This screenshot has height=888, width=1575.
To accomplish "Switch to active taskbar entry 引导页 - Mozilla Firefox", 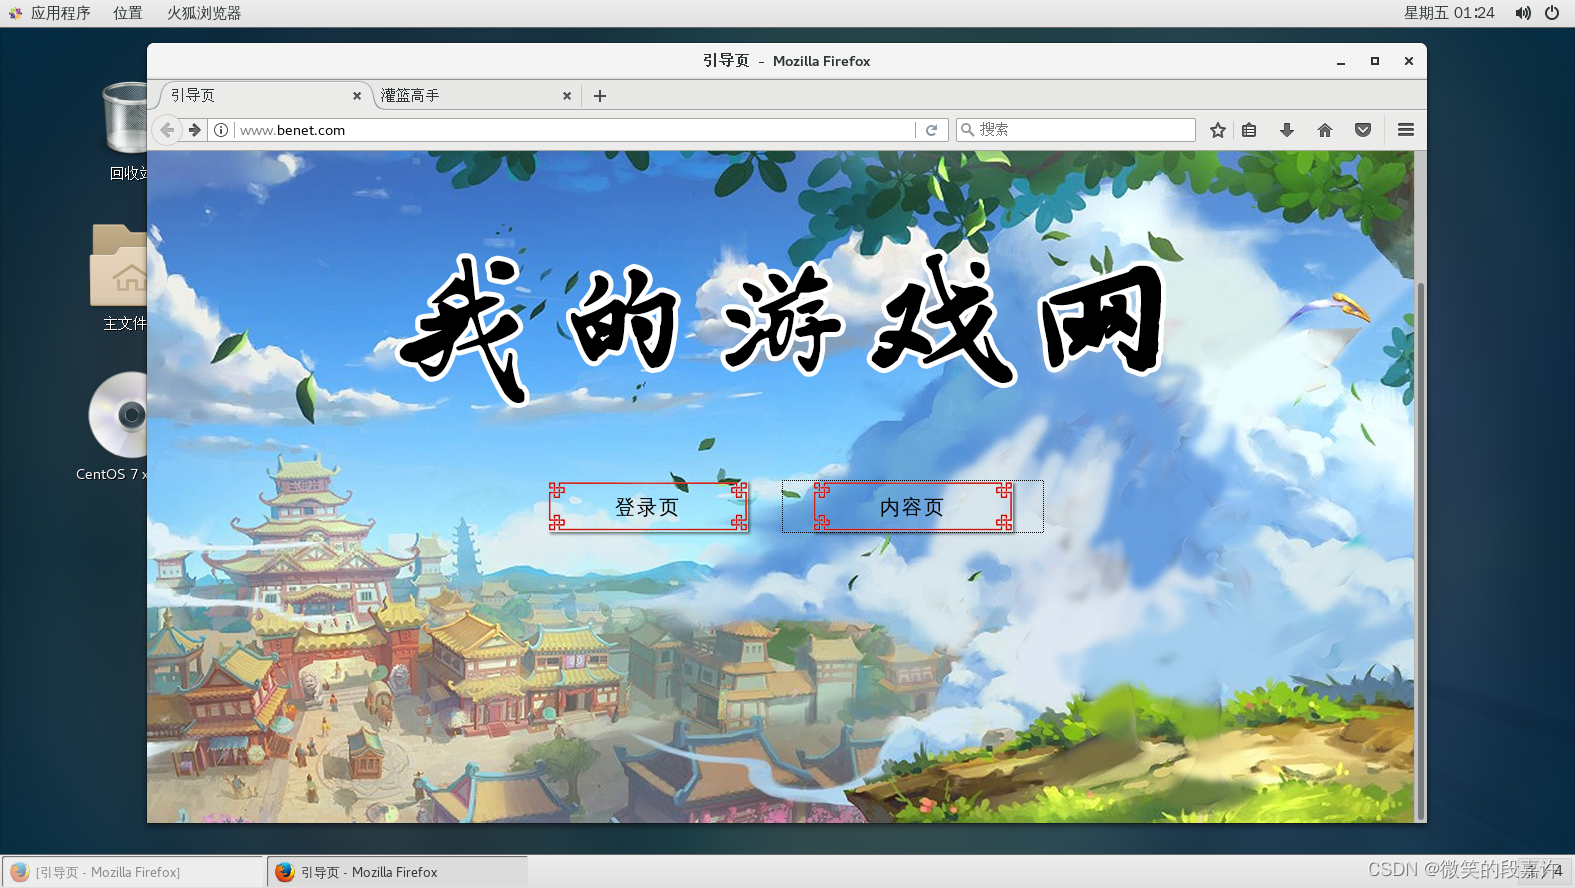I will pyautogui.click(x=397, y=872).
